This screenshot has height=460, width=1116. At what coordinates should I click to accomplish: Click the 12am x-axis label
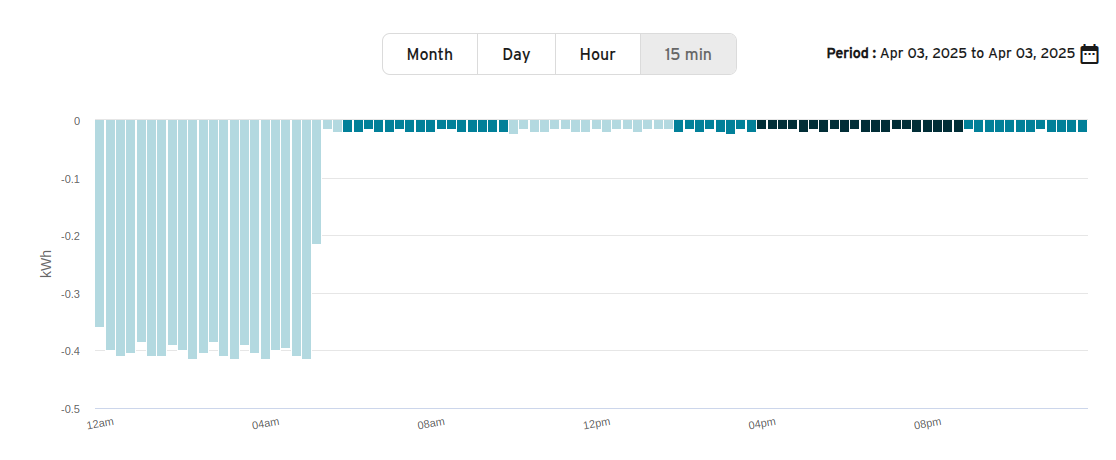(x=101, y=424)
